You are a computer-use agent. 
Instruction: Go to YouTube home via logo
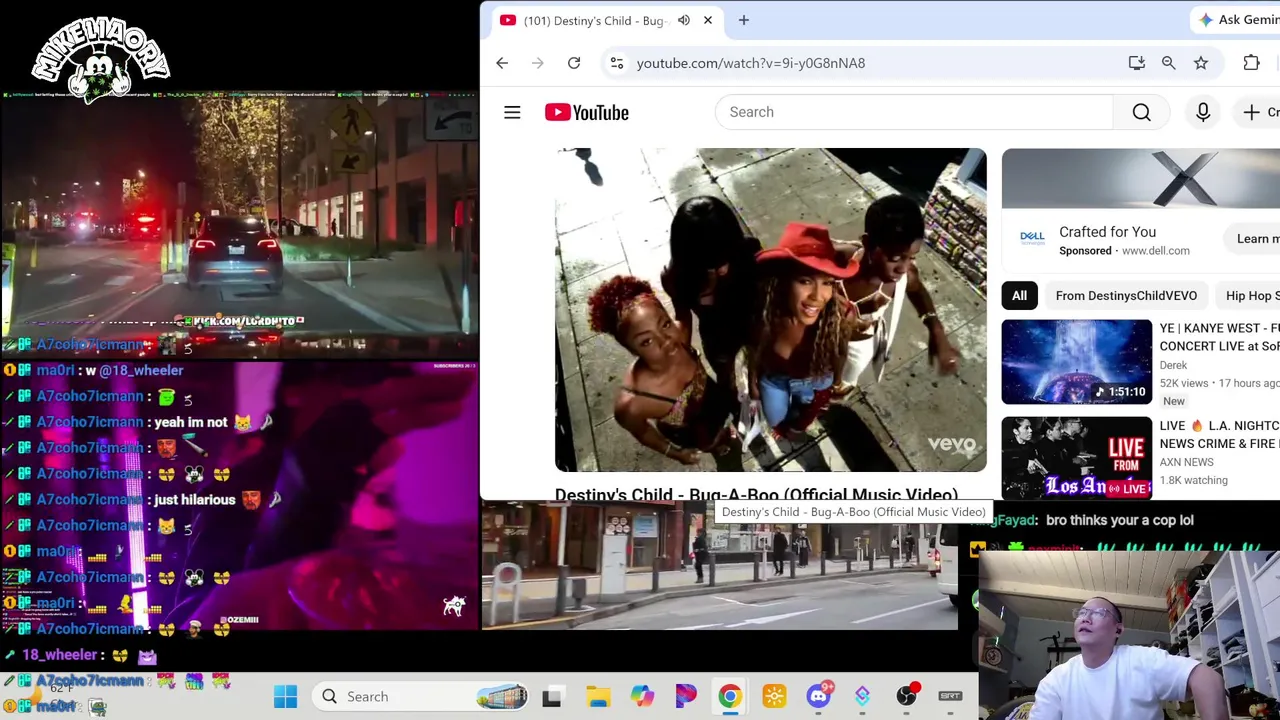587,112
